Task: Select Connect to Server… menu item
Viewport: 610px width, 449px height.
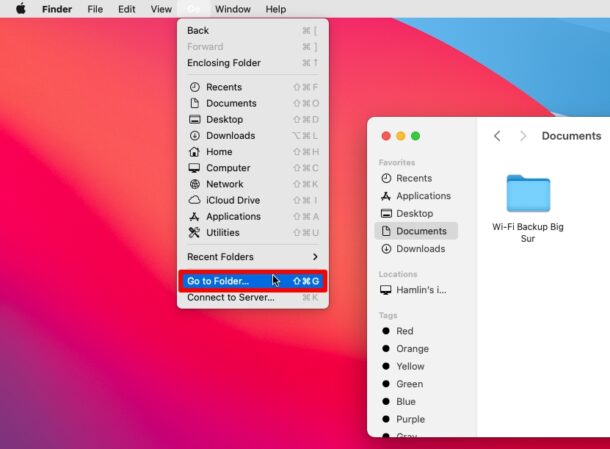Action: pos(253,297)
